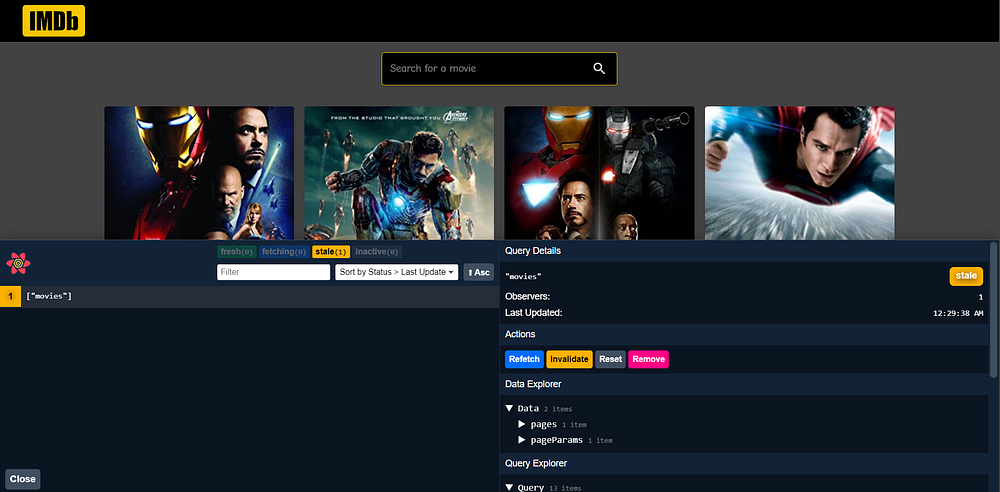The width and height of the screenshot is (1000, 492).
Task: Toggle the inactive(0) status filter
Action: pyautogui.click(x=377, y=251)
